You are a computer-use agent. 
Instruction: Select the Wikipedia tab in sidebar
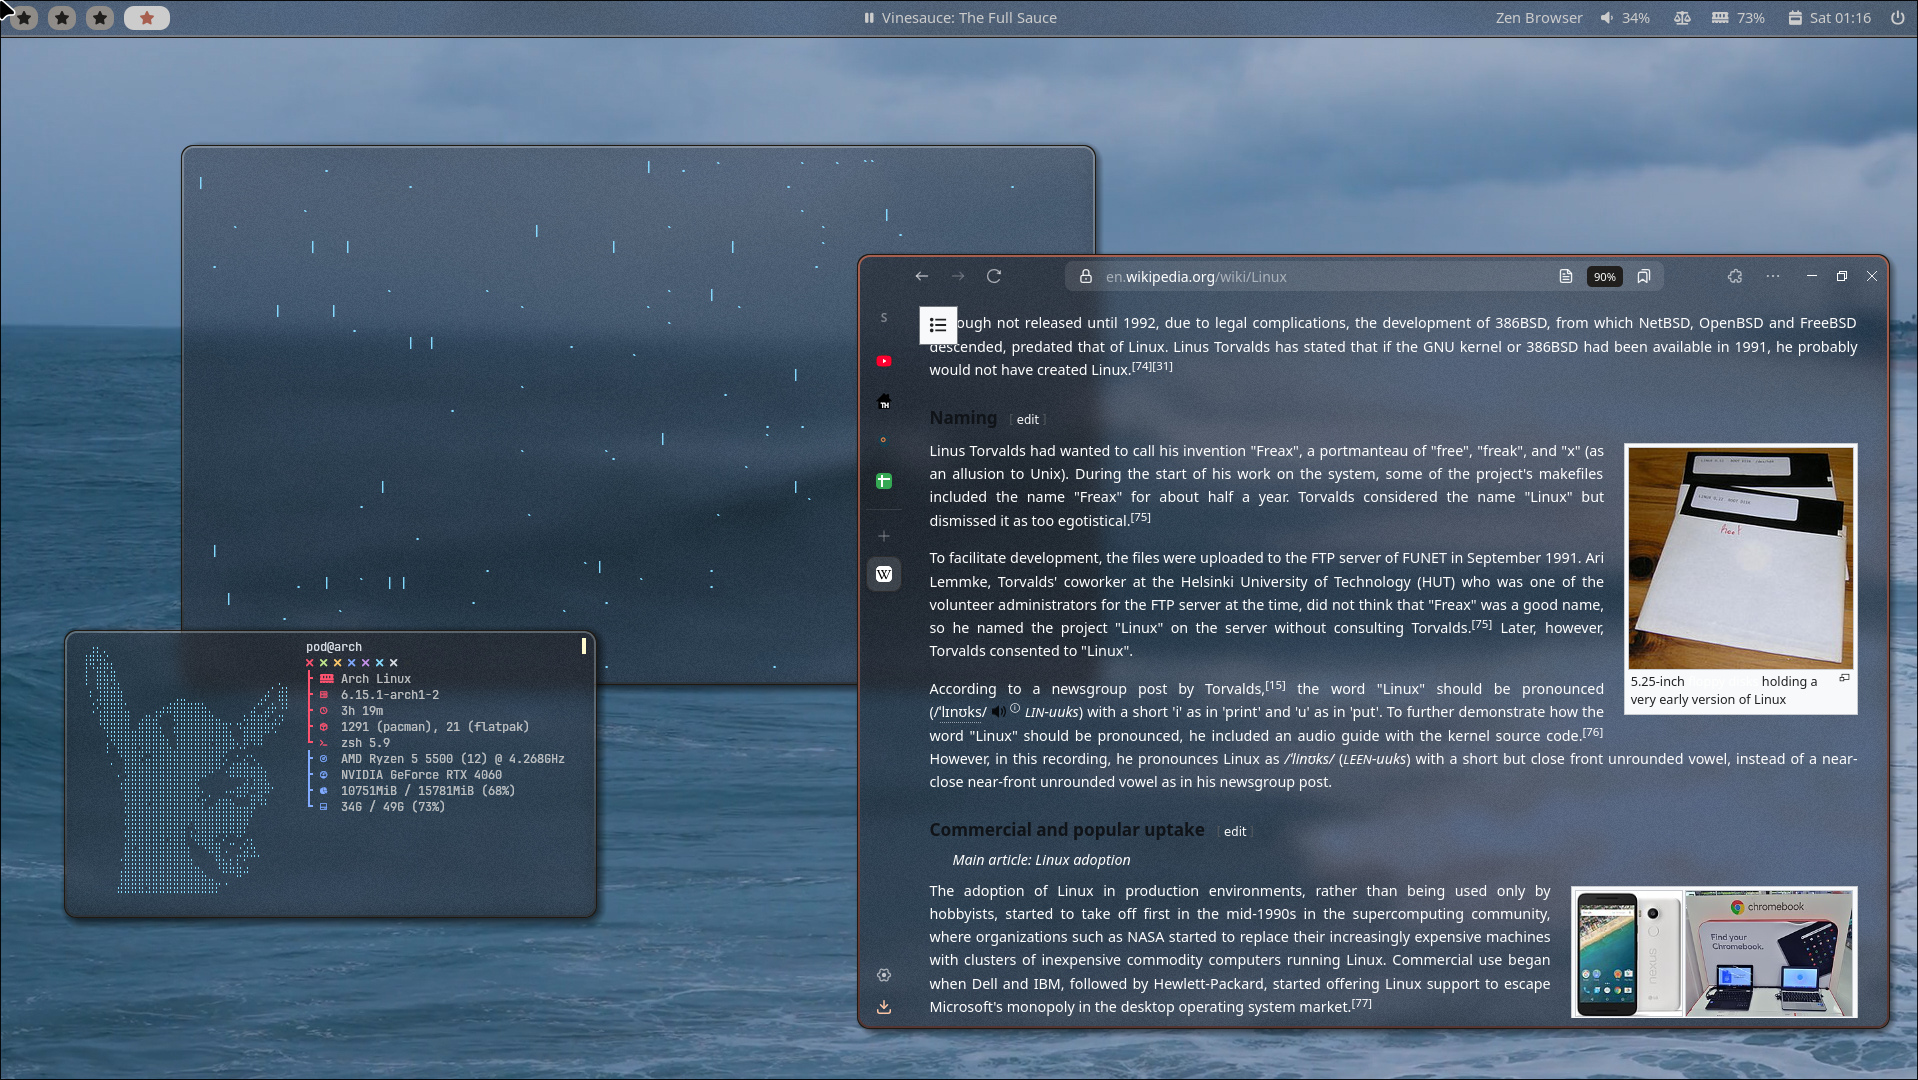[x=883, y=574]
